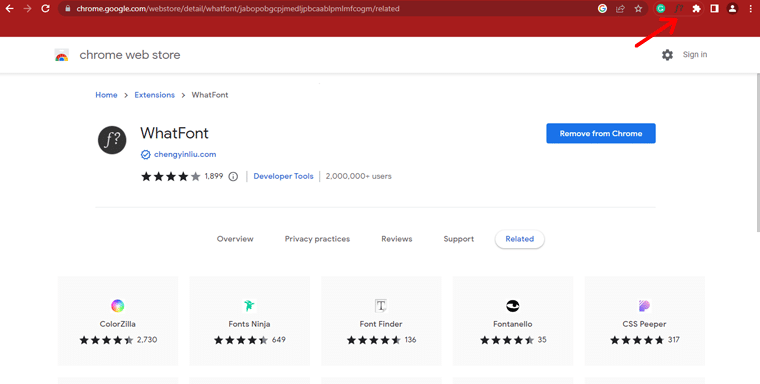Go to Home breadcrumb link

[x=106, y=95]
